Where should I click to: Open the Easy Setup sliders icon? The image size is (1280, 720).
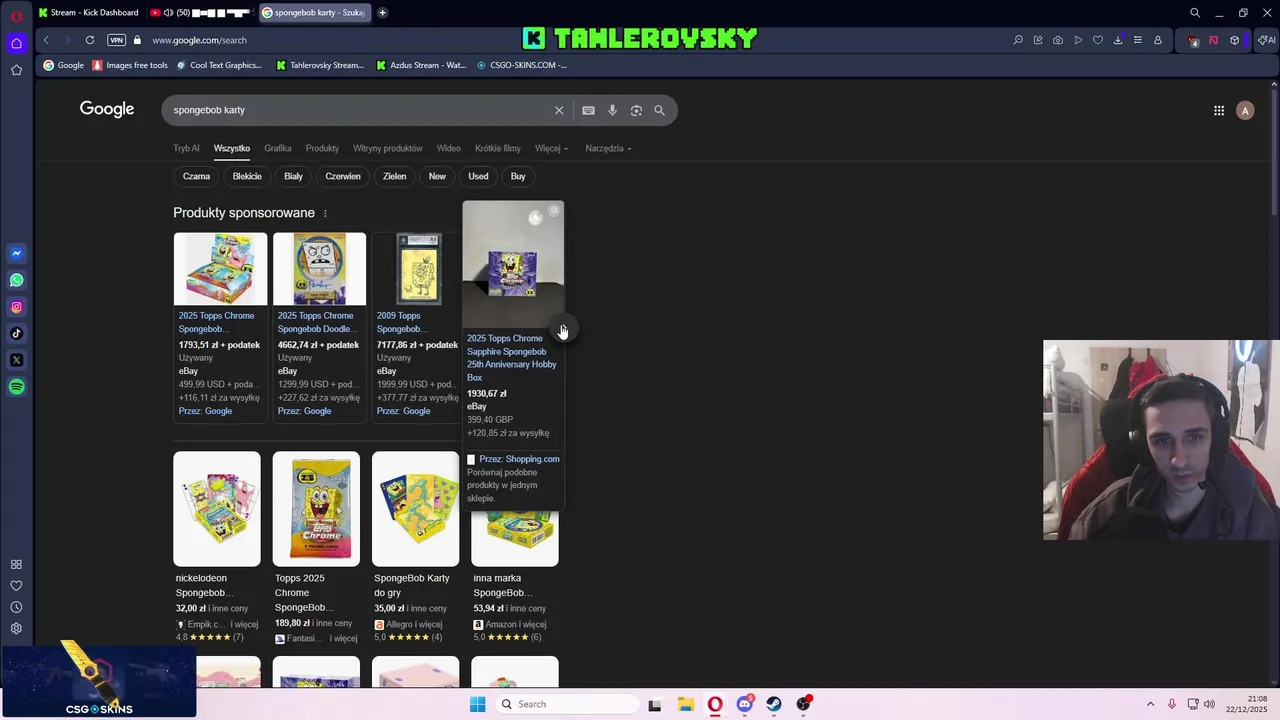click(x=1138, y=40)
